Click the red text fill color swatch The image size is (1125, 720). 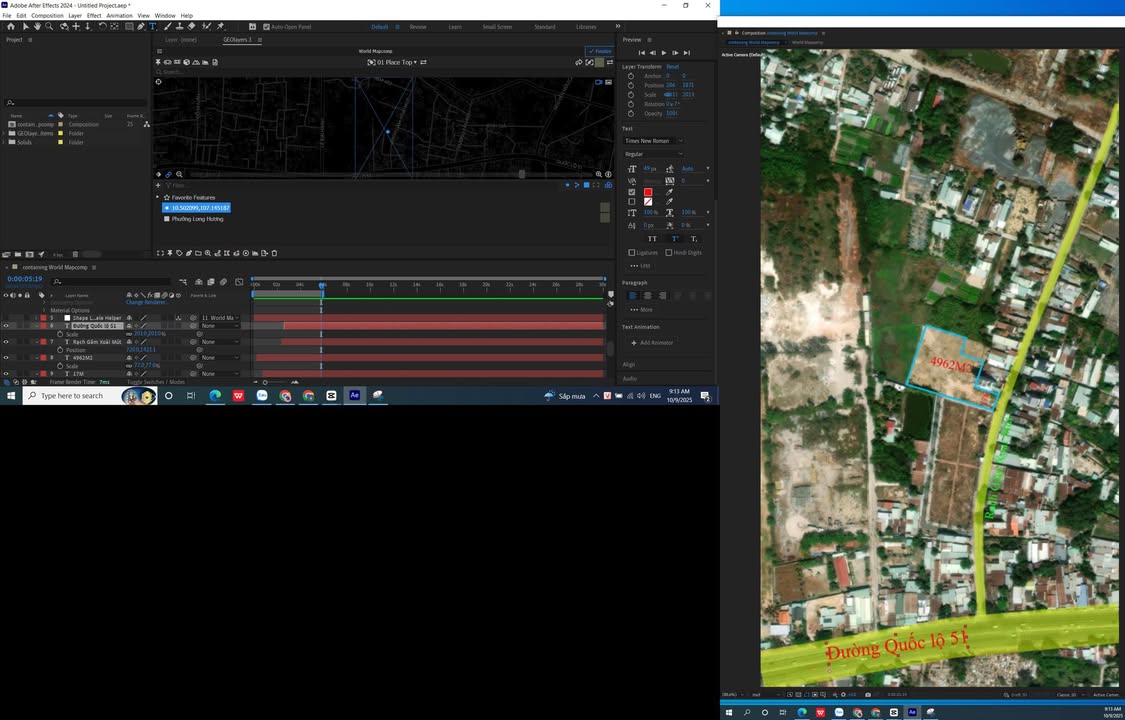tap(647, 192)
